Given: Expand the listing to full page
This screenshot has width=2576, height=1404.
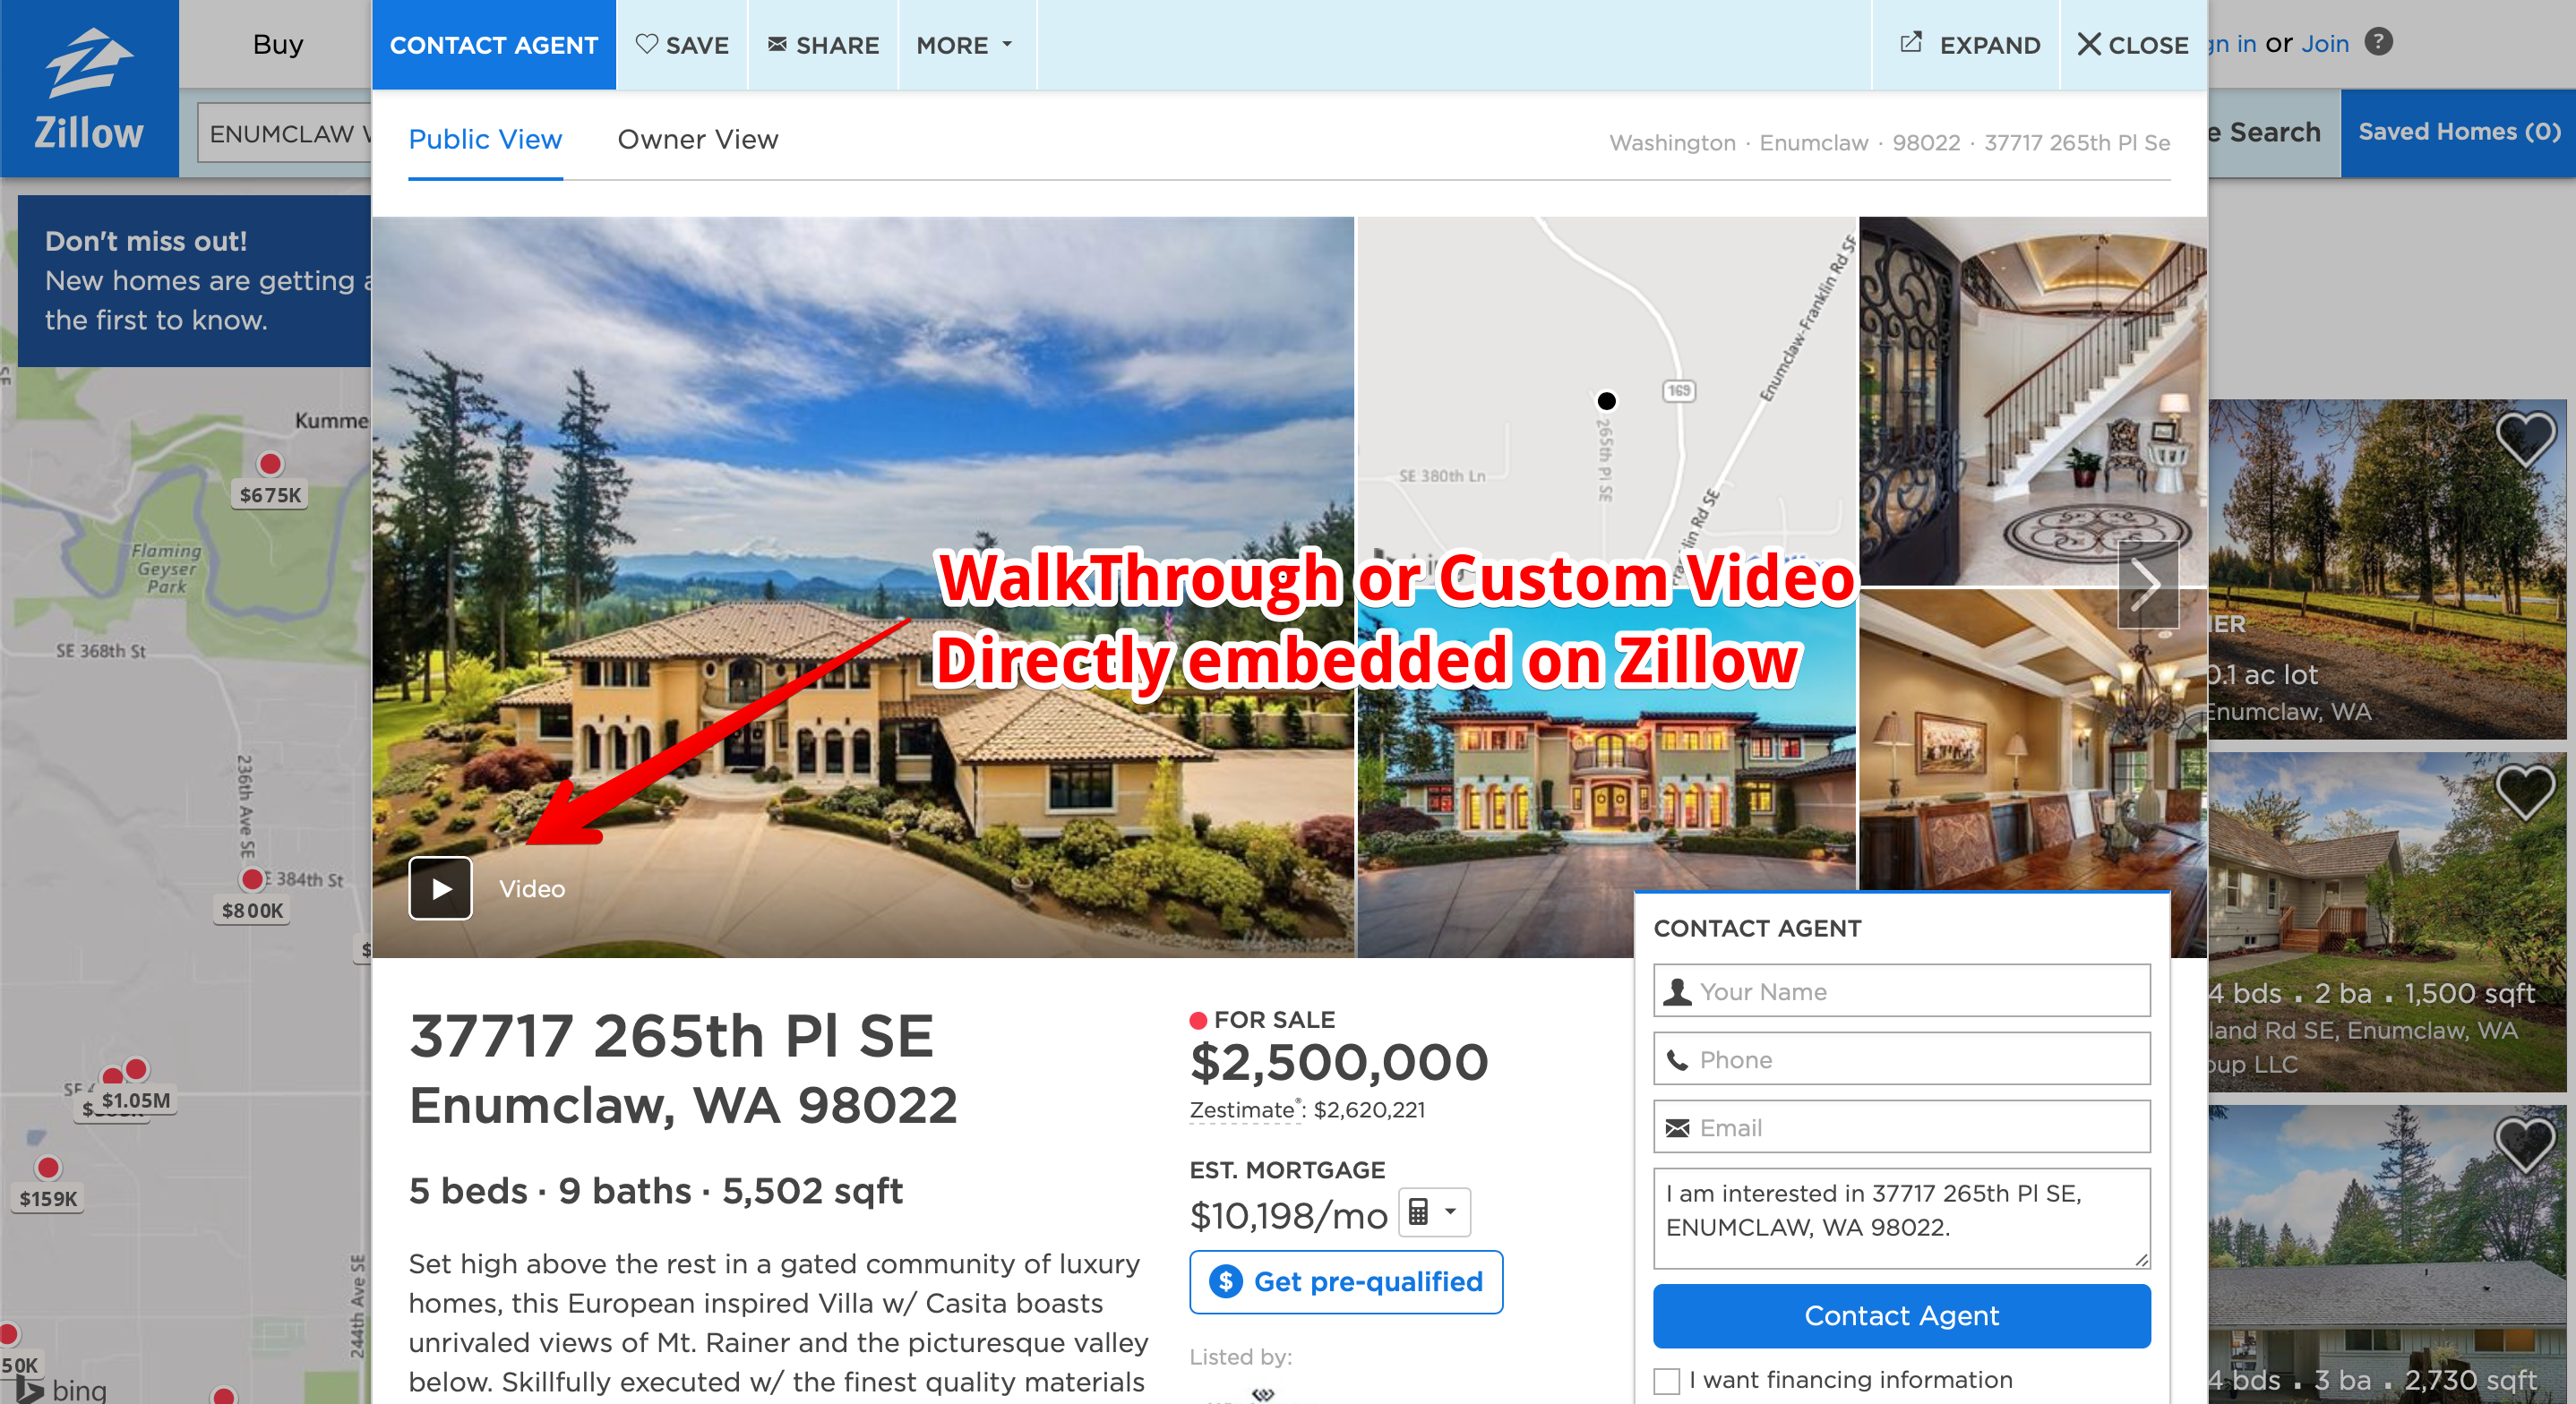Looking at the screenshot, I should (x=1969, y=45).
